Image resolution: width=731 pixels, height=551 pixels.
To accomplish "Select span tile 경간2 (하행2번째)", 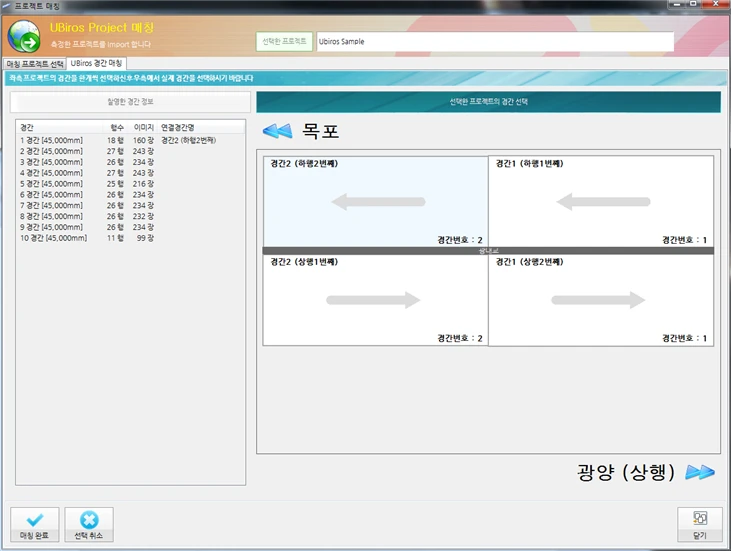I will tap(375, 201).
